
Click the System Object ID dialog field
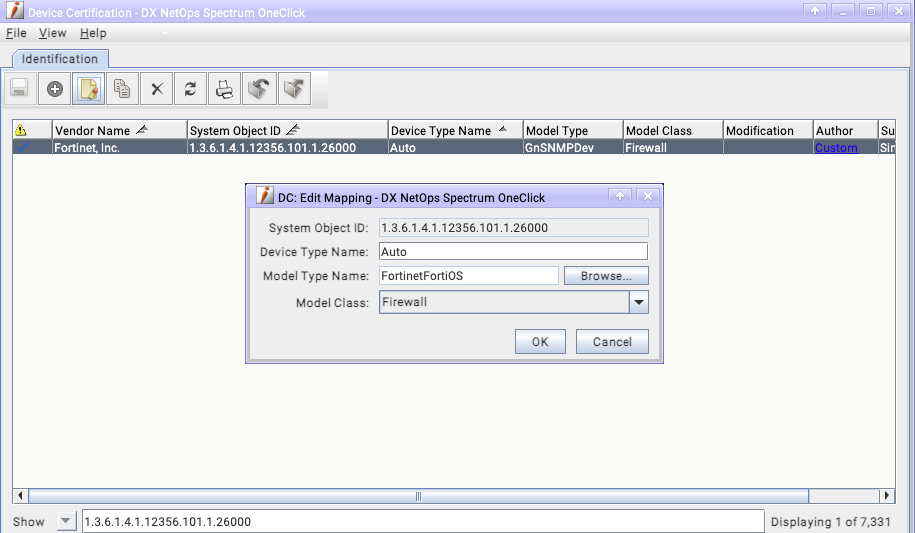[514, 228]
